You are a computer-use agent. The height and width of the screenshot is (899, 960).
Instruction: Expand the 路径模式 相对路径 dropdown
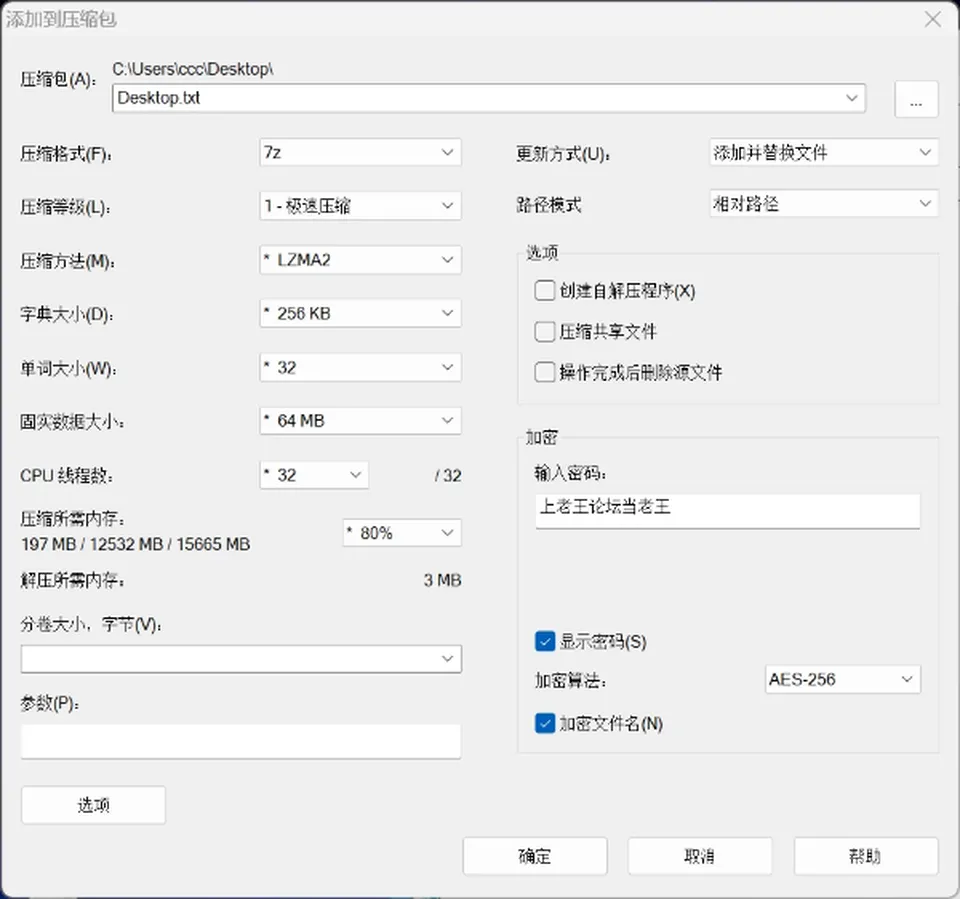coord(823,203)
